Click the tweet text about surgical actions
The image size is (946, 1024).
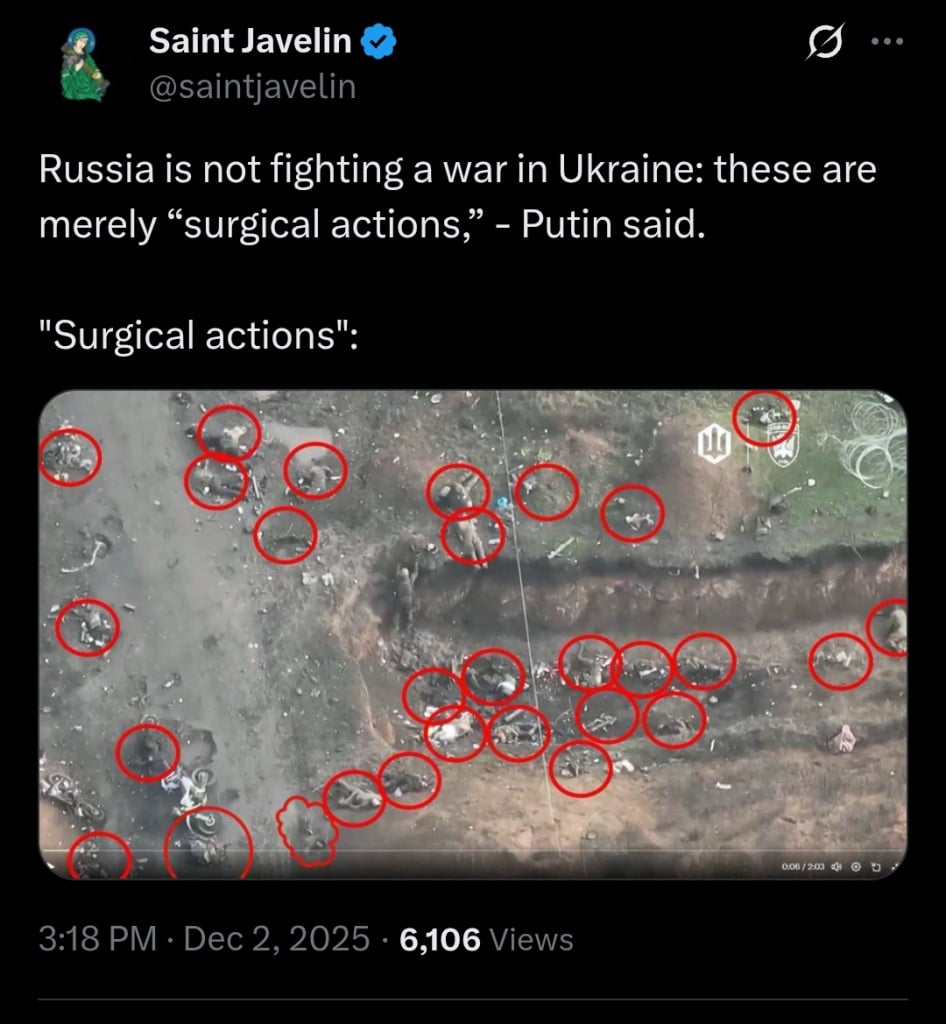[x=457, y=197]
